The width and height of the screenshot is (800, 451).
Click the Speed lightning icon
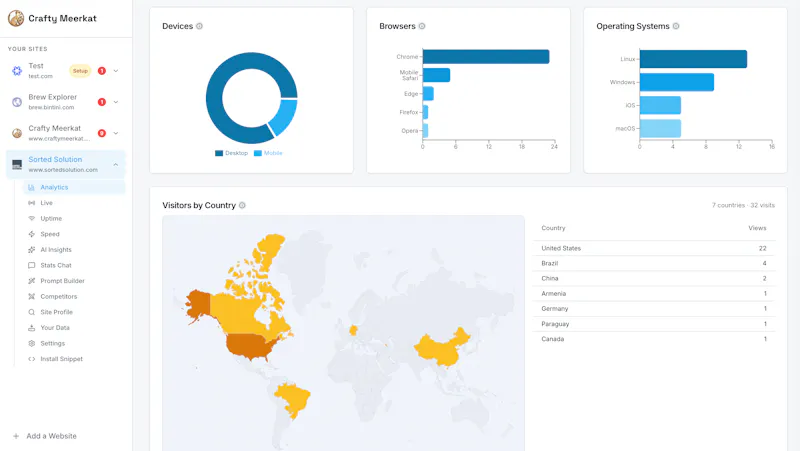(32, 234)
